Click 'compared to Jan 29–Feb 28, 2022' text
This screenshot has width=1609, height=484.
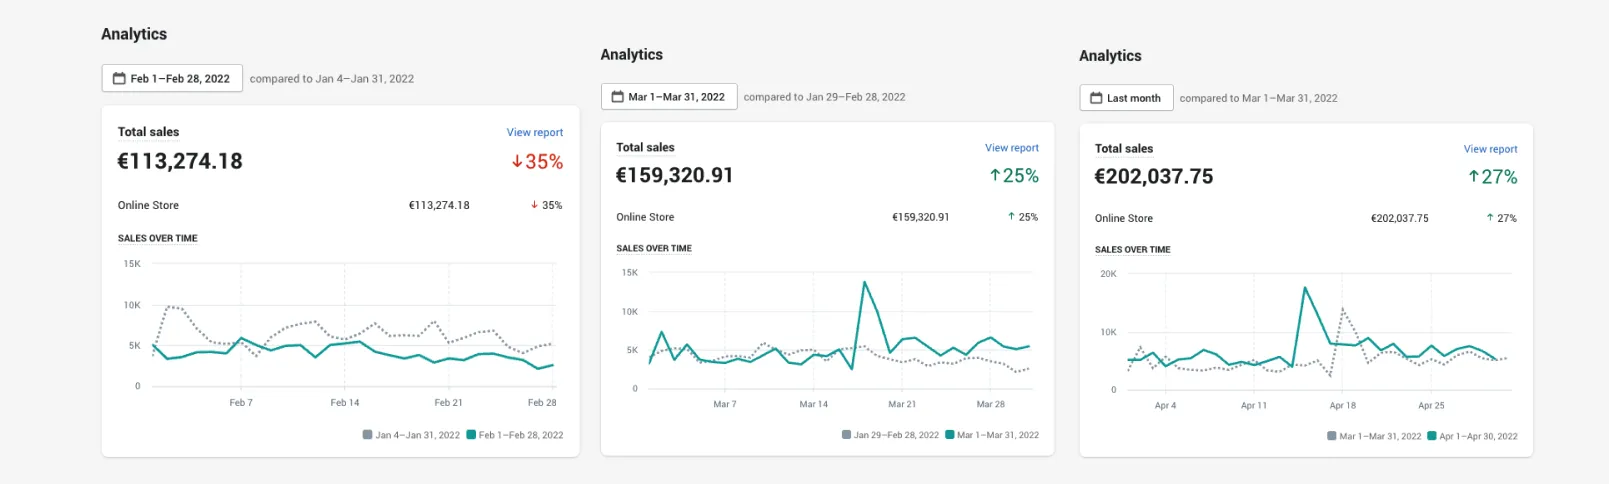pyautogui.click(x=825, y=97)
